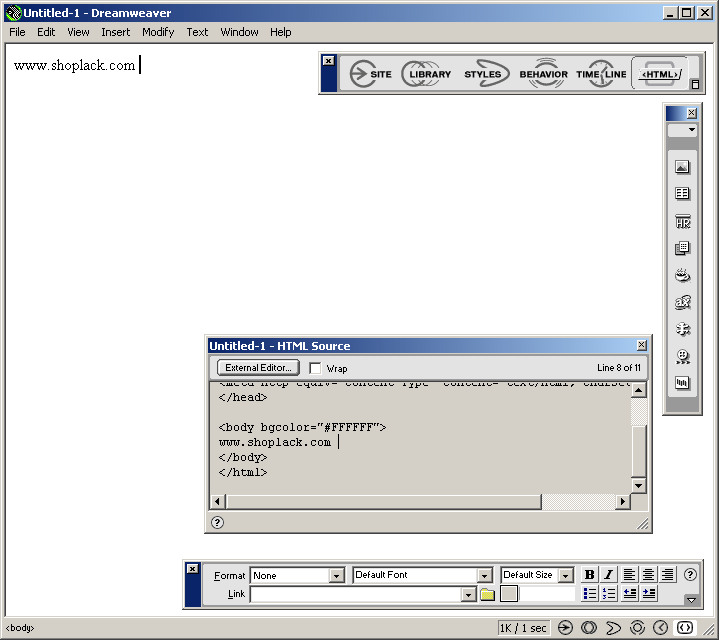Insert a plugin (puzzle piece icon)

pos(682,329)
